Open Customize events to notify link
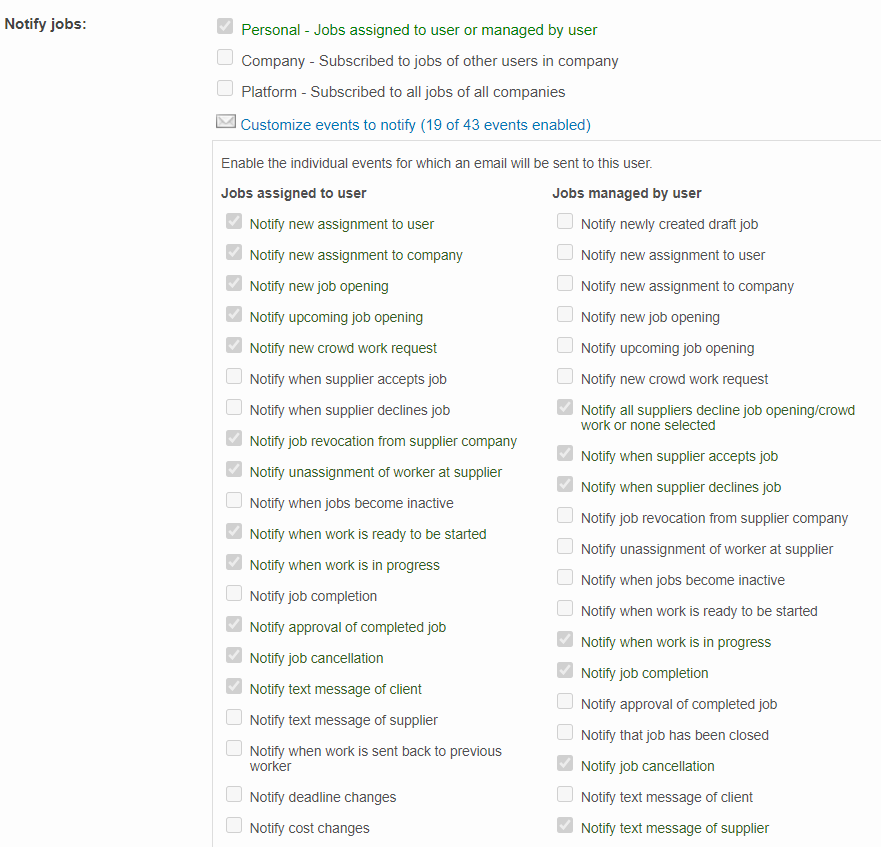This screenshot has width=881, height=847. tap(415, 125)
